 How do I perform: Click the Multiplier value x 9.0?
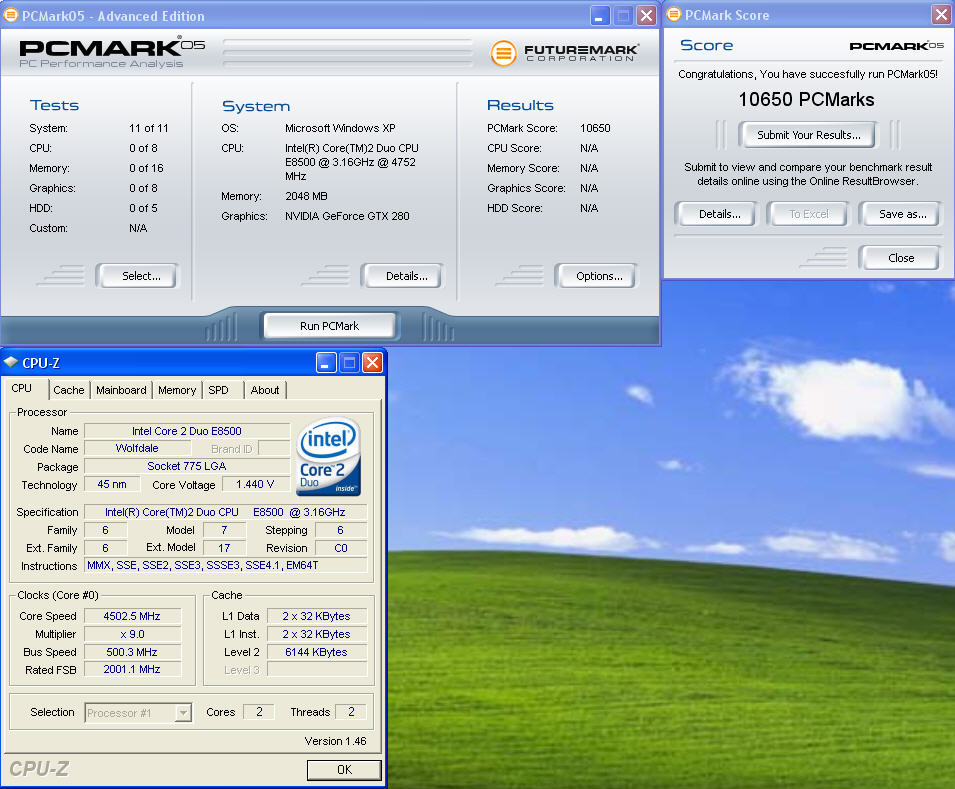[x=132, y=634]
